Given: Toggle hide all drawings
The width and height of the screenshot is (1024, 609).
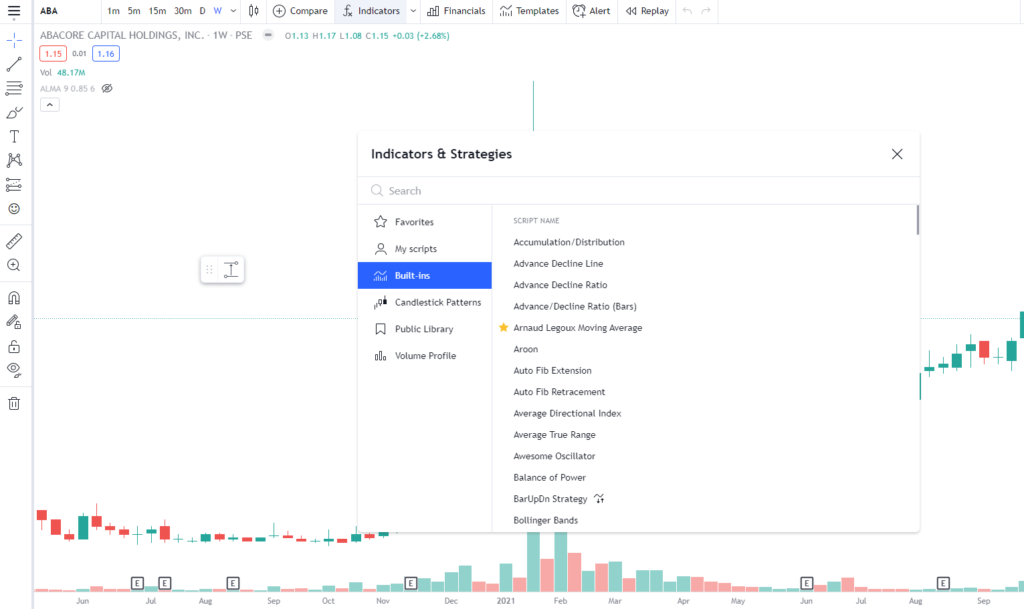Looking at the screenshot, I should (x=14, y=370).
